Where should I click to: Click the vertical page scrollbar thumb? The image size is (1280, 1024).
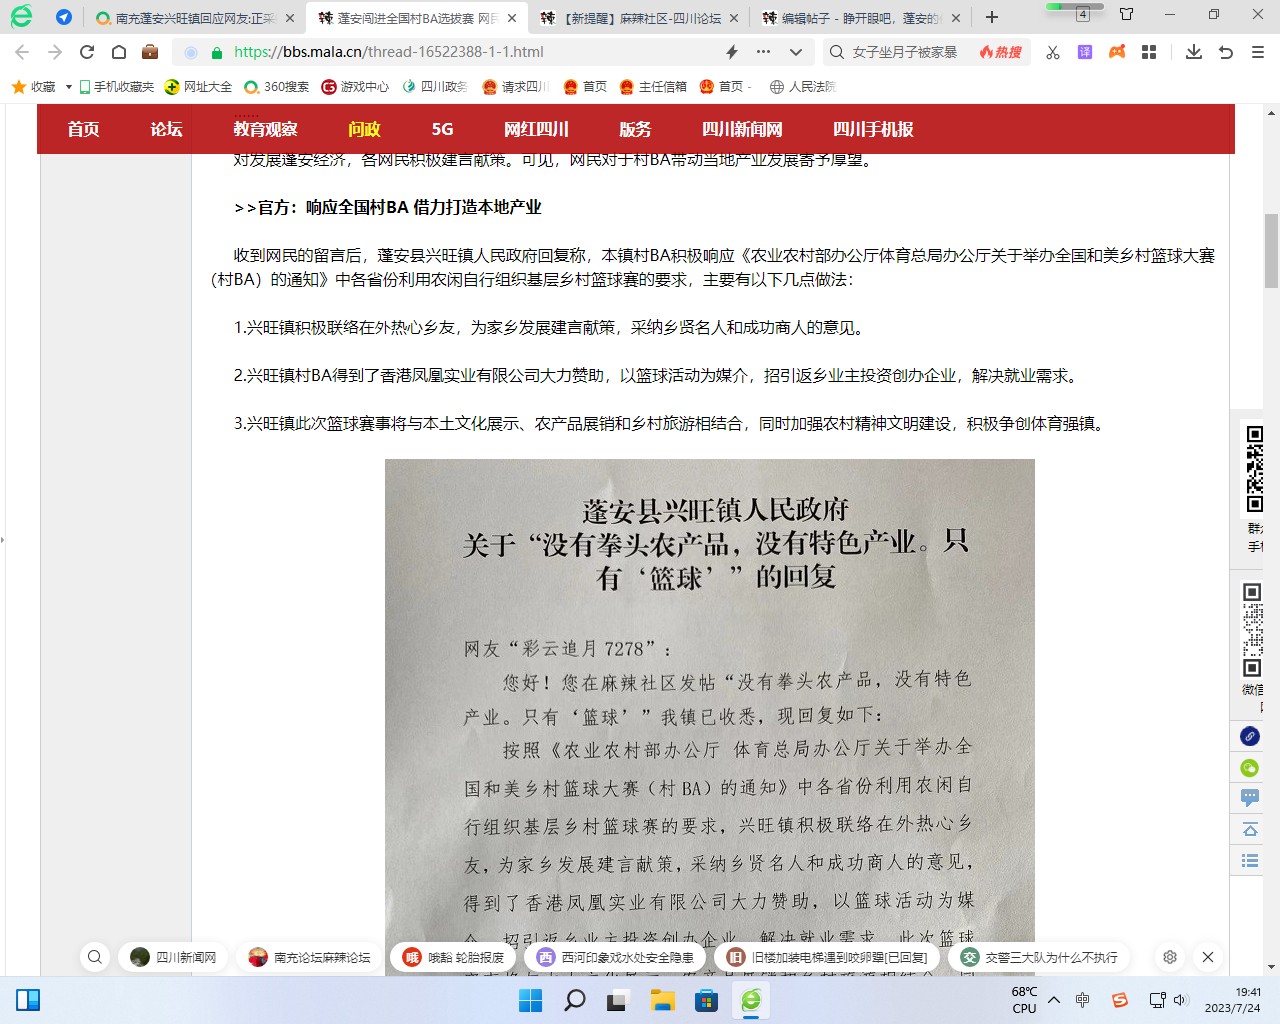click(x=1271, y=250)
